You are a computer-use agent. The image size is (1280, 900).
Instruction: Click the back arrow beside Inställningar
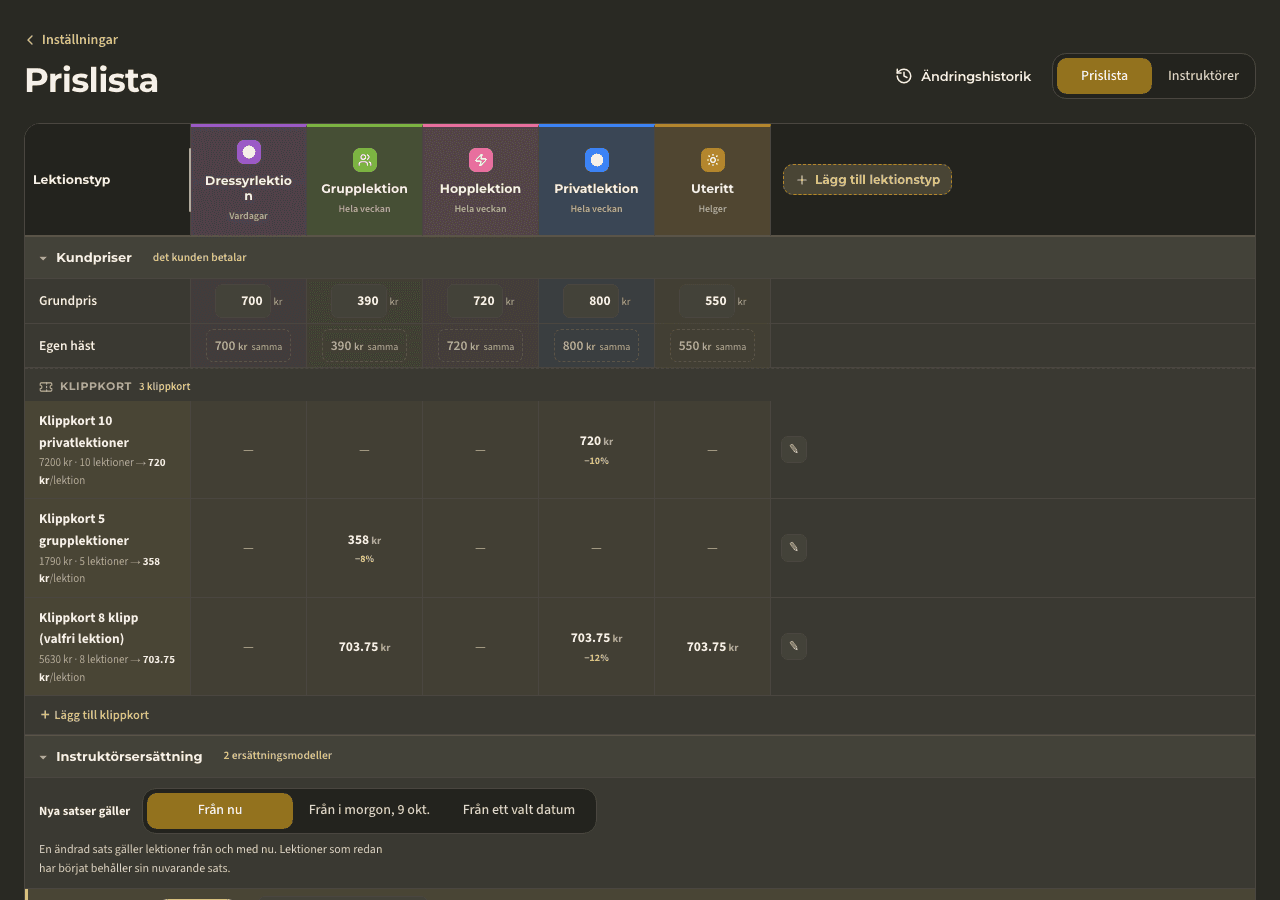tap(30, 40)
